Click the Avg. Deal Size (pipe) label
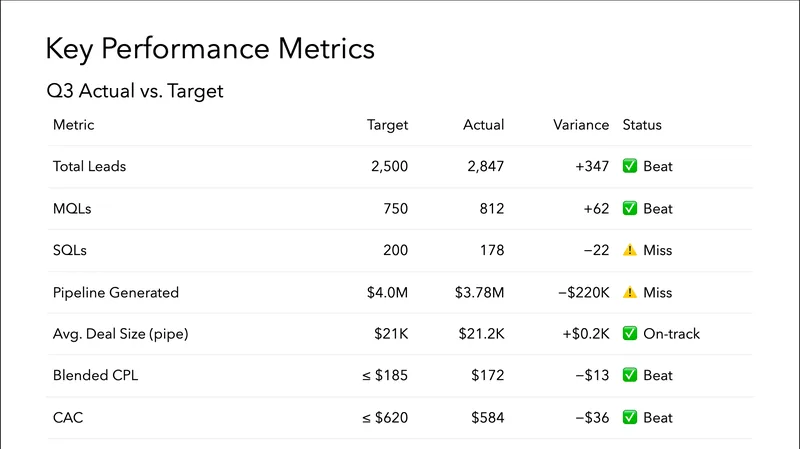Screen dimensions: 800x449 pos(120,334)
